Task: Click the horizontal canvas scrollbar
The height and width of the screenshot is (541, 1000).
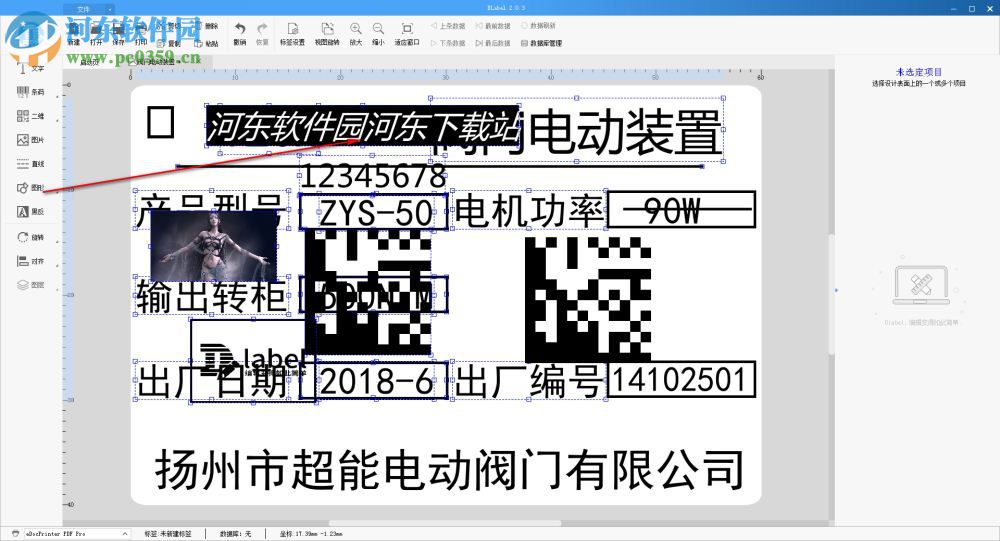Action: 445,523
